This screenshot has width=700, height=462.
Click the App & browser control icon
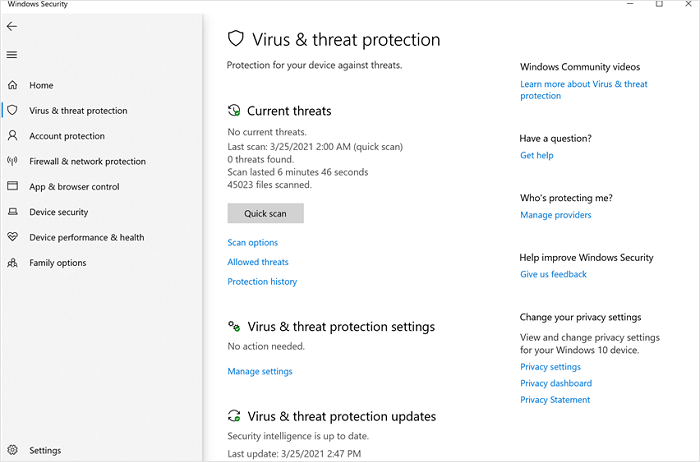[12, 187]
